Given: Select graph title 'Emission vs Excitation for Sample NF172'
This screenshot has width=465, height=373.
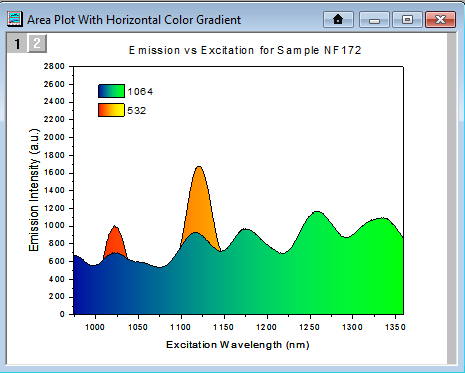Looking at the screenshot, I should (245, 50).
